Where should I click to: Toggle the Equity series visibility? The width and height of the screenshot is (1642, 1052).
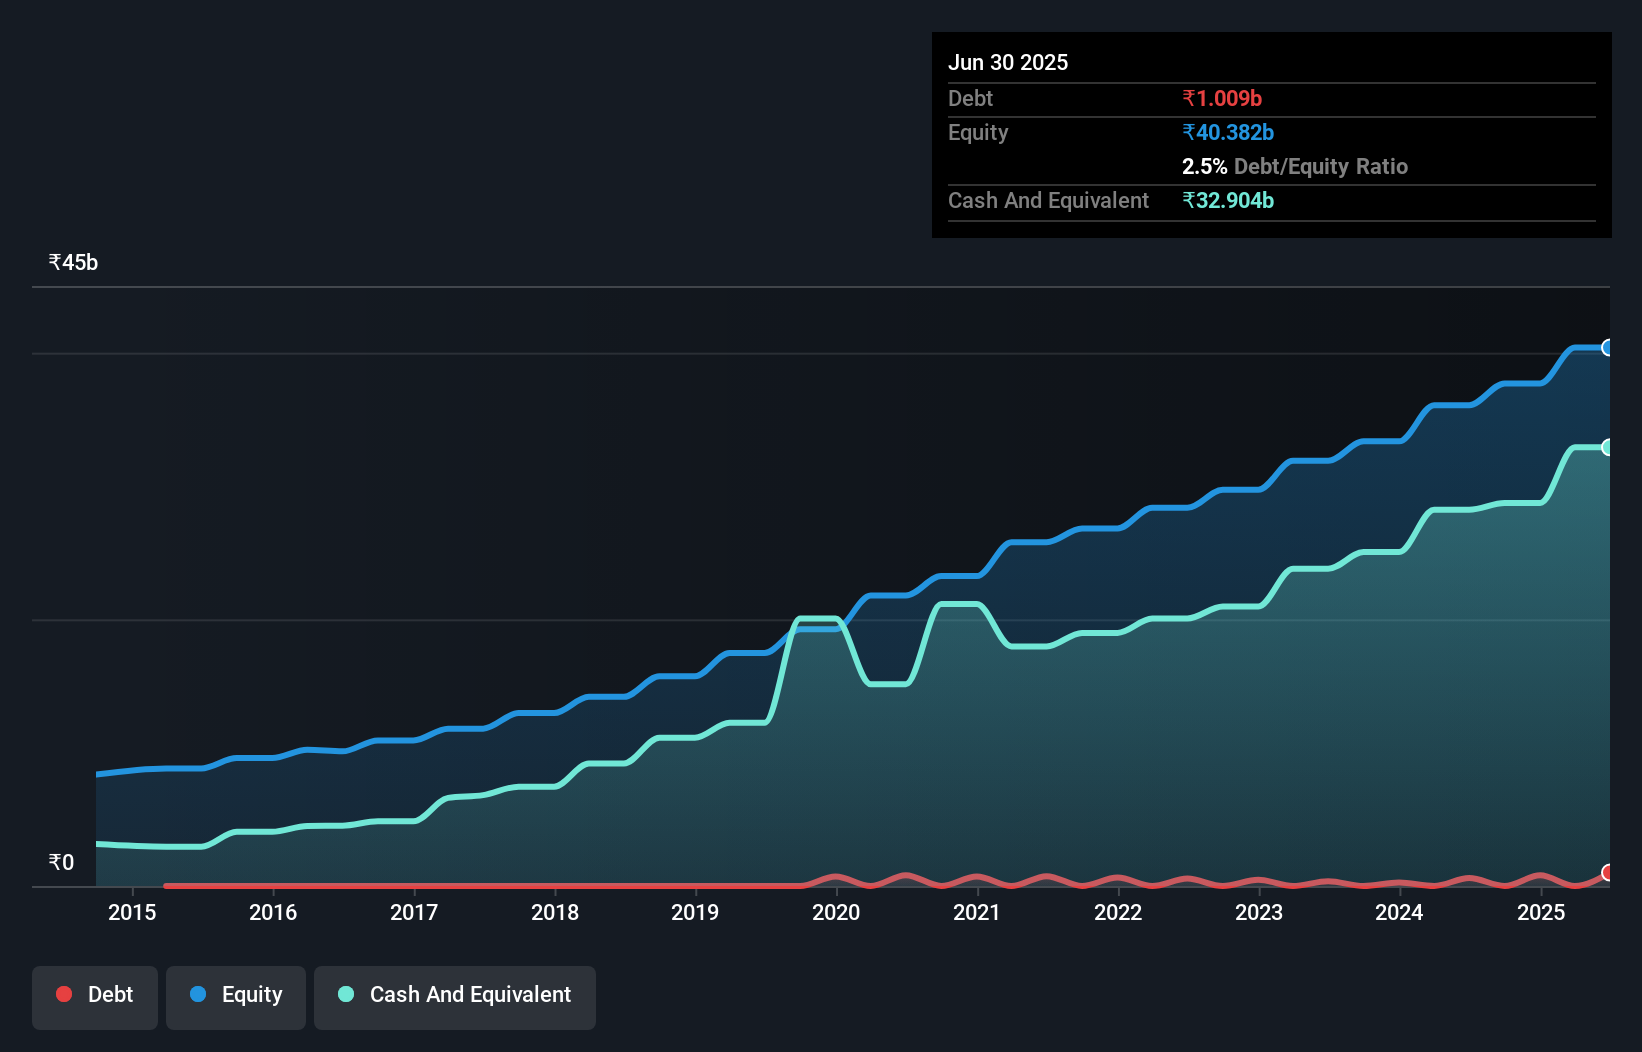point(235,994)
